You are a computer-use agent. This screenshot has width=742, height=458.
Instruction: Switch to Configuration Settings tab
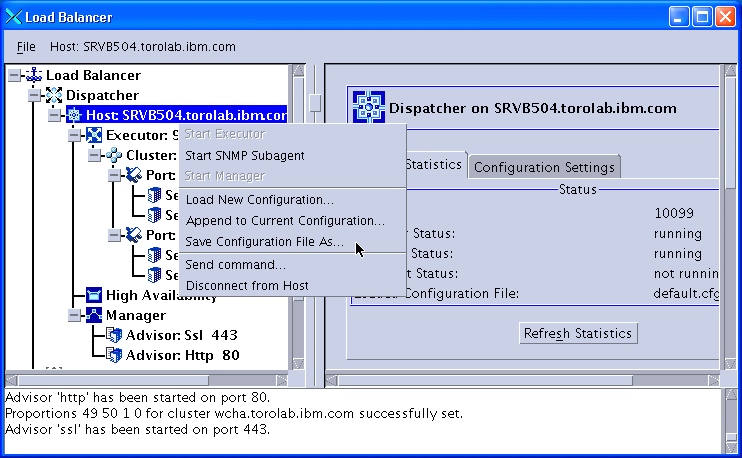point(544,167)
